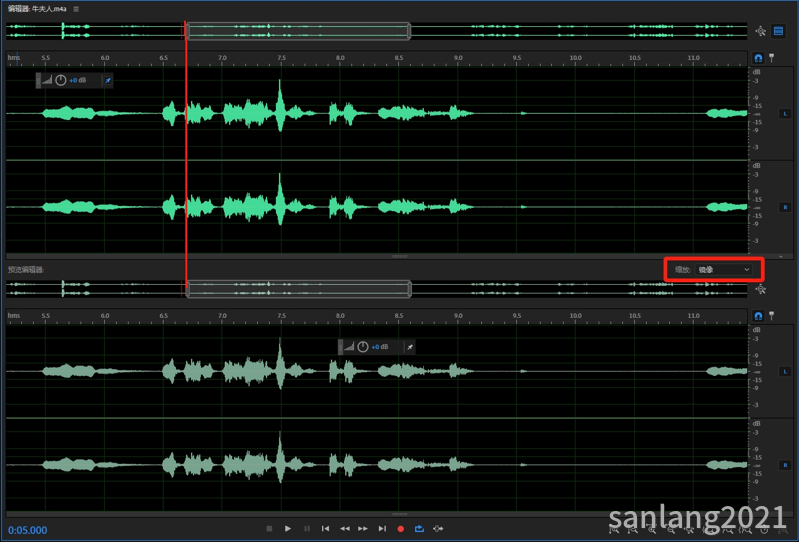799x542 pixels.
Task: Toggle the right channel R button in top editor
Action: 785,207
